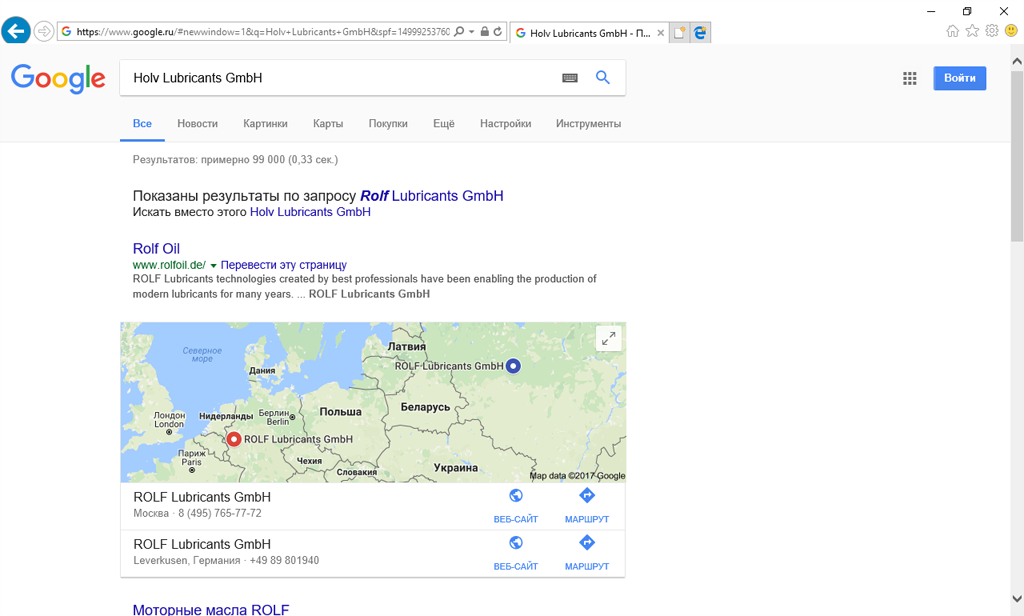The image size is (1024, 616).
Task: Click the lock security icon in address bar
Action: [485, 31]
